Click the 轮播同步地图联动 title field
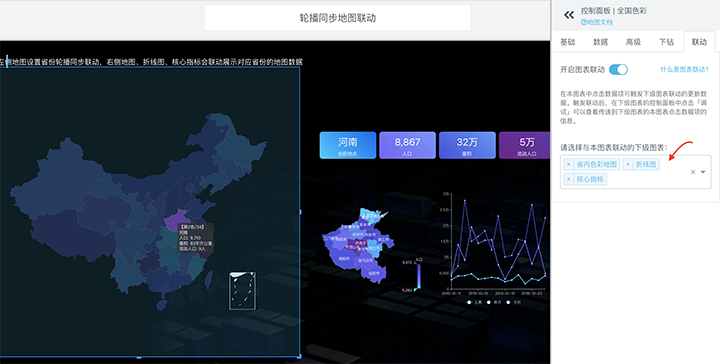720x364 pixels. tap(338, 18)
